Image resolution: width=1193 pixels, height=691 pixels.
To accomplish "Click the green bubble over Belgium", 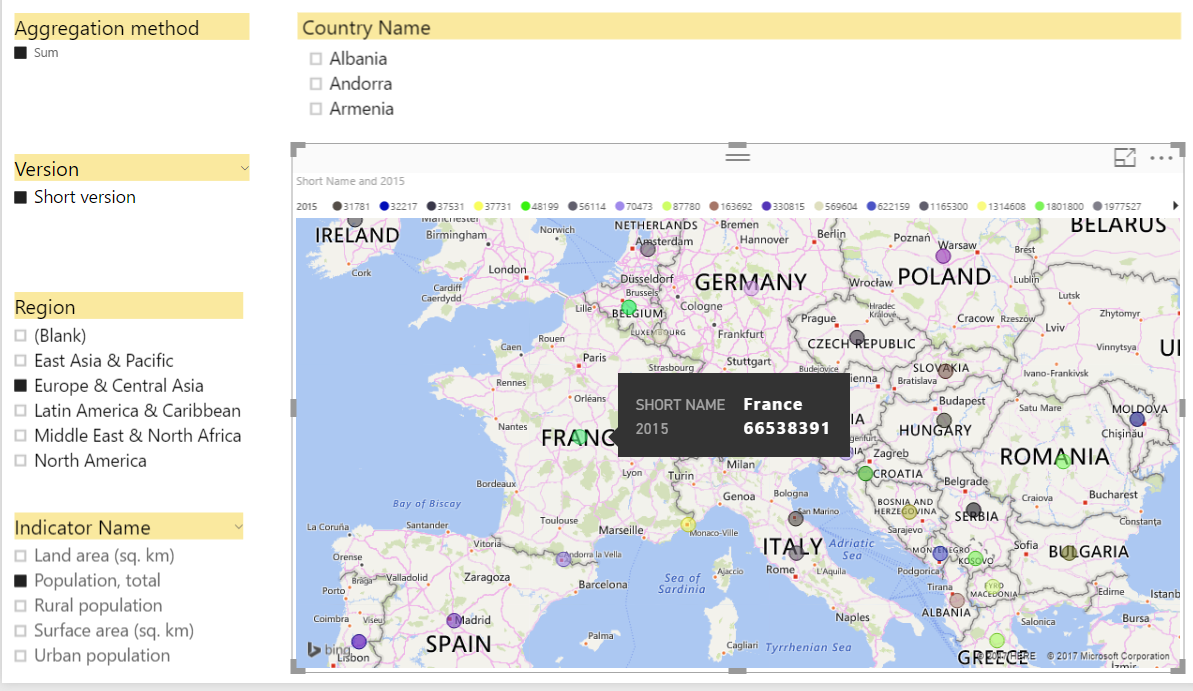I will pos(629,307).
